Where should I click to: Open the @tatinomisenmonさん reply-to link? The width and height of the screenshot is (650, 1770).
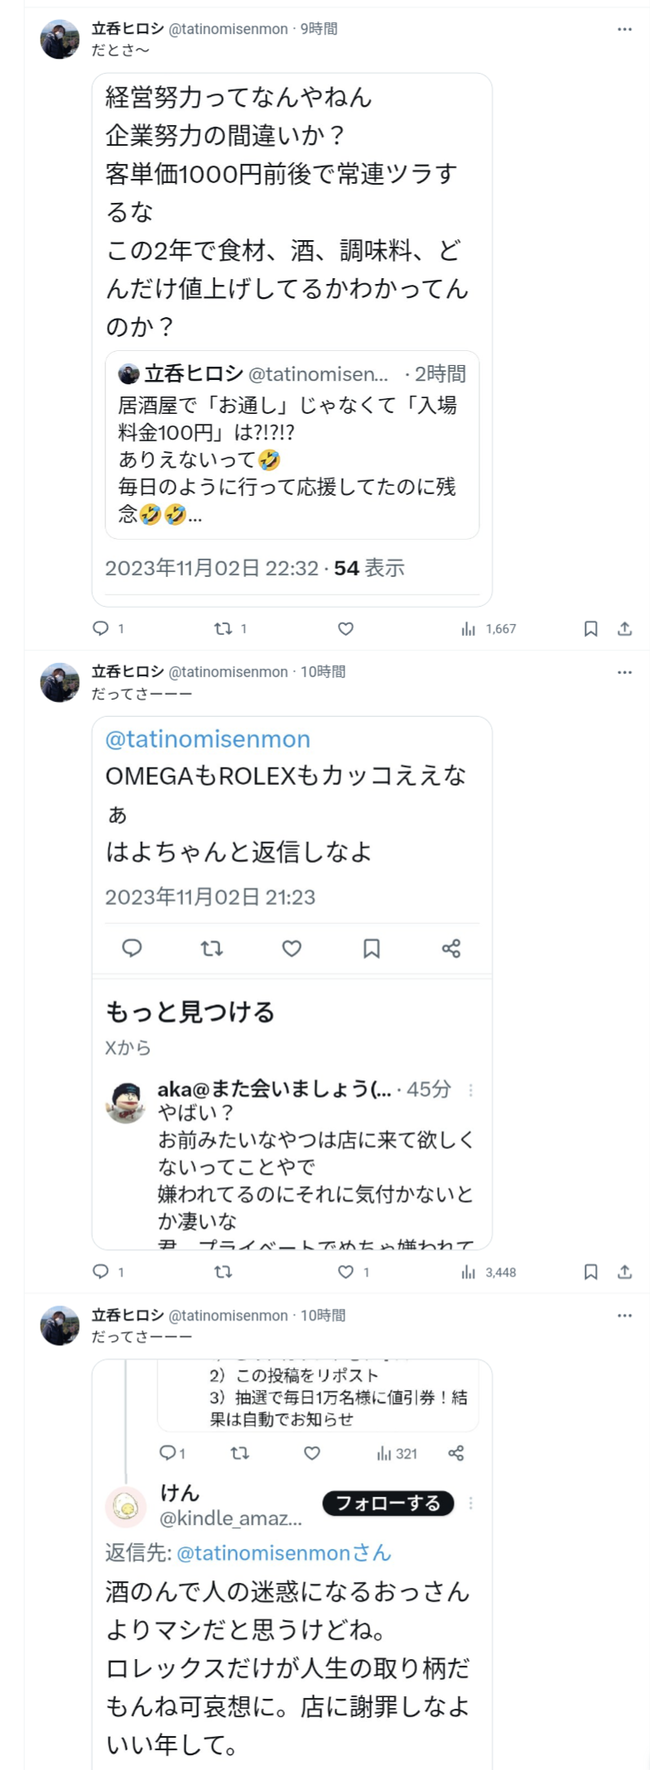point(284,1553)
